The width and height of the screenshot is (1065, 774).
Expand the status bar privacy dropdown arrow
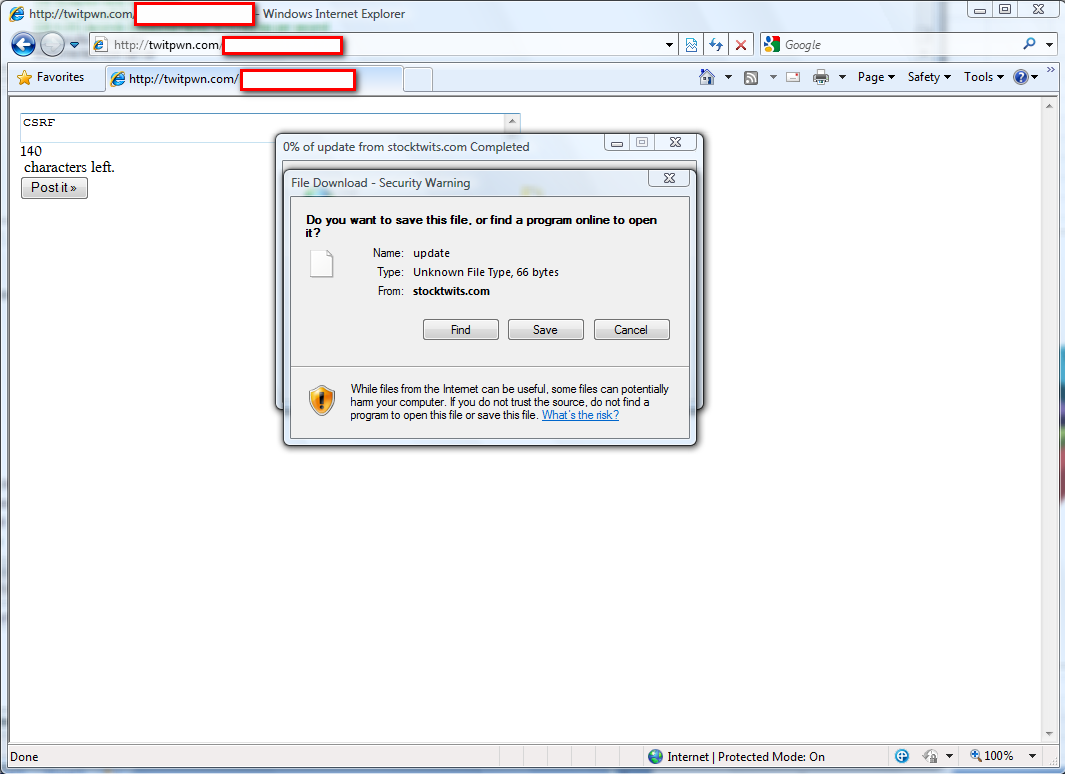tap(950, 756)
